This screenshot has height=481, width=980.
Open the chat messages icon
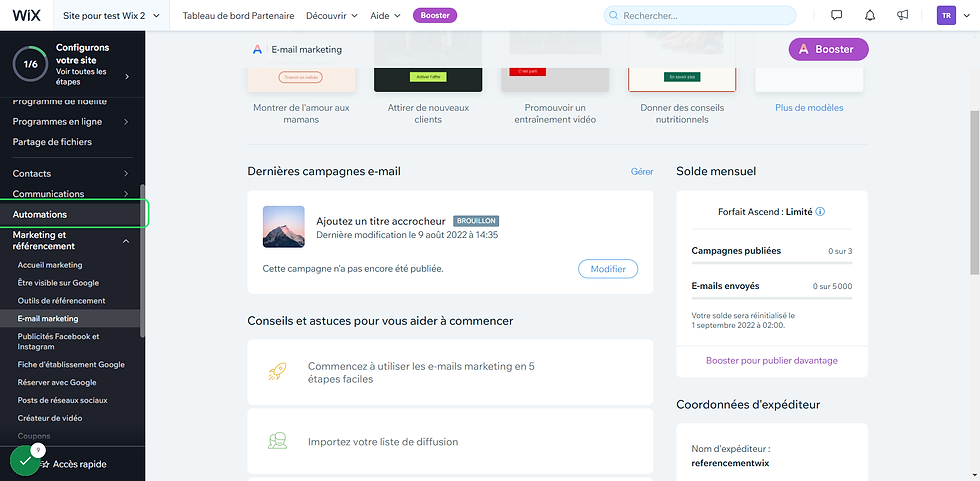click(x=836, y=16)
